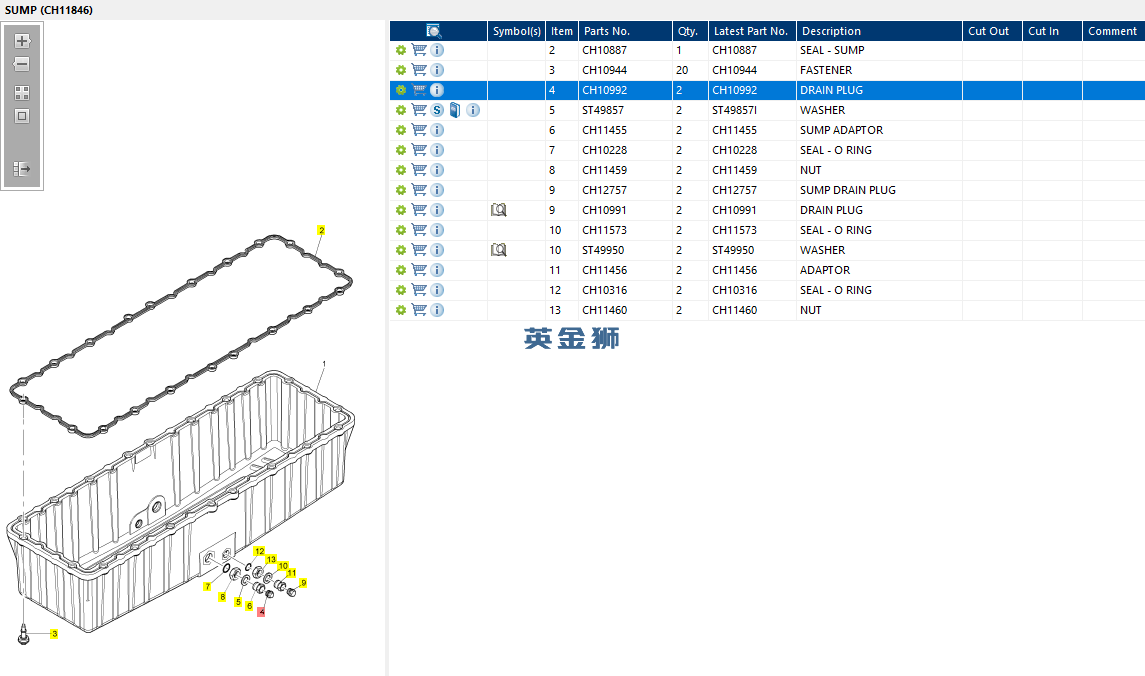Click yellow callout label 2 on diagram

pos(321,230)
